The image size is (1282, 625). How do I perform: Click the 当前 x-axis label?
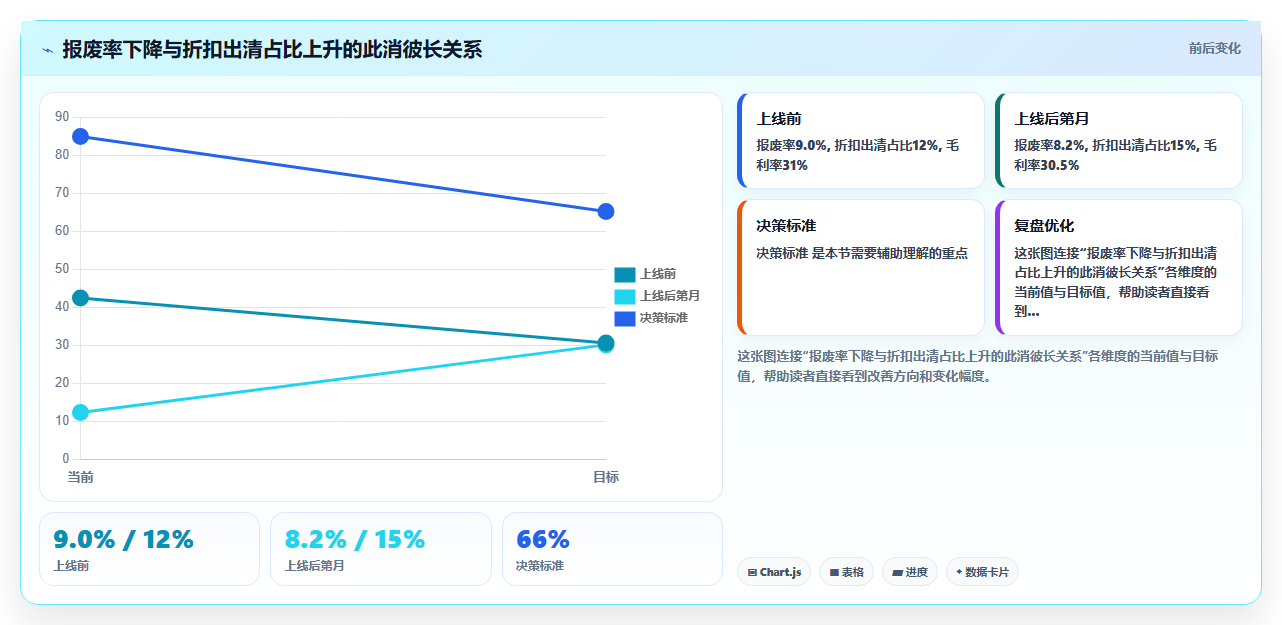click(x=81, y=477)
